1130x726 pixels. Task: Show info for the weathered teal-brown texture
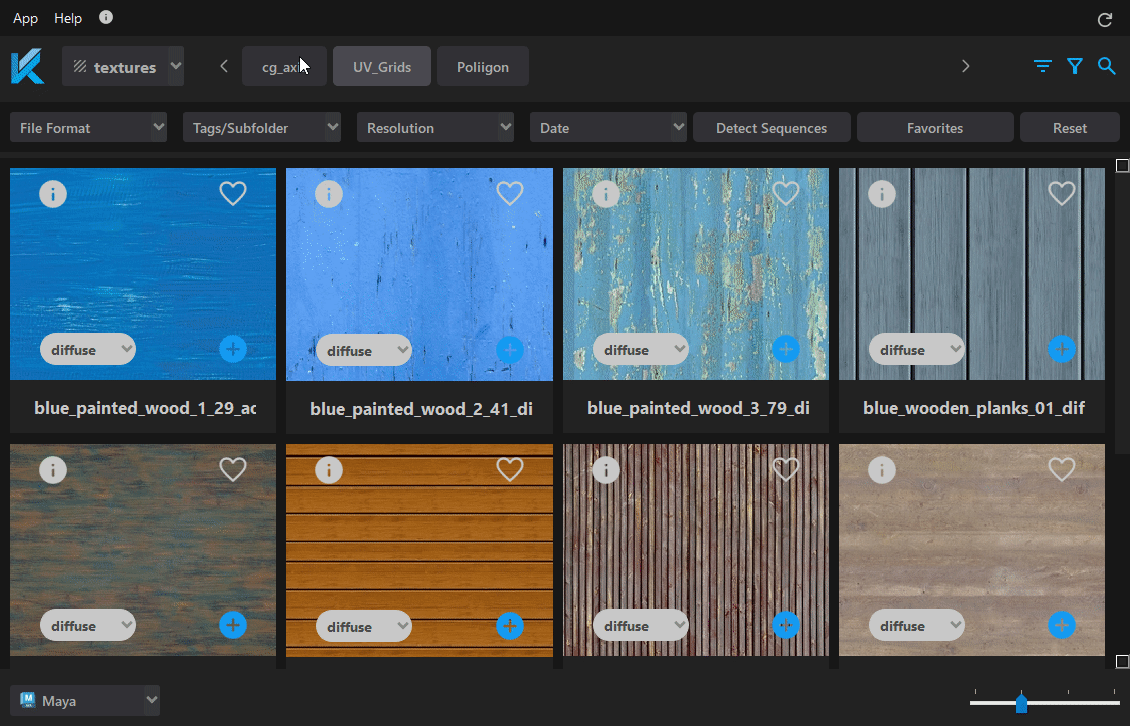(x=53, y=470)
